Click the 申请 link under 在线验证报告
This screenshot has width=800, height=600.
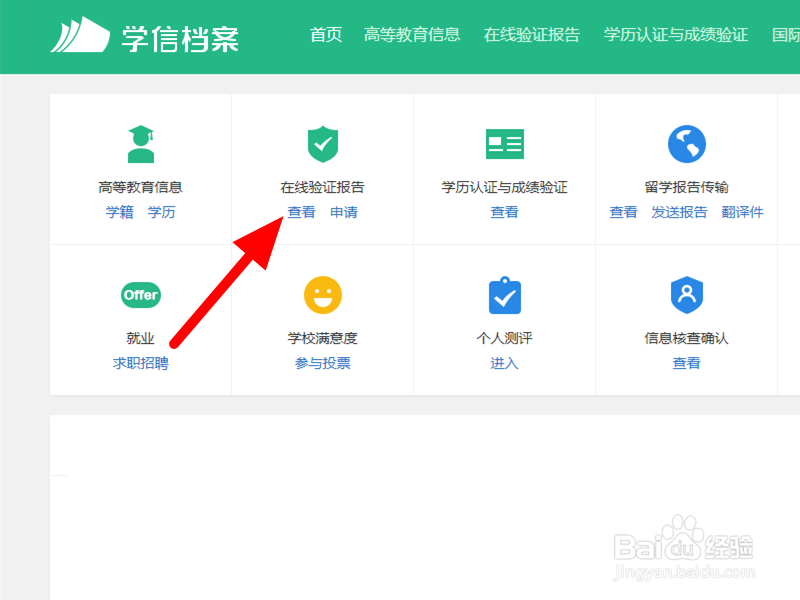[x=344, y=212]
